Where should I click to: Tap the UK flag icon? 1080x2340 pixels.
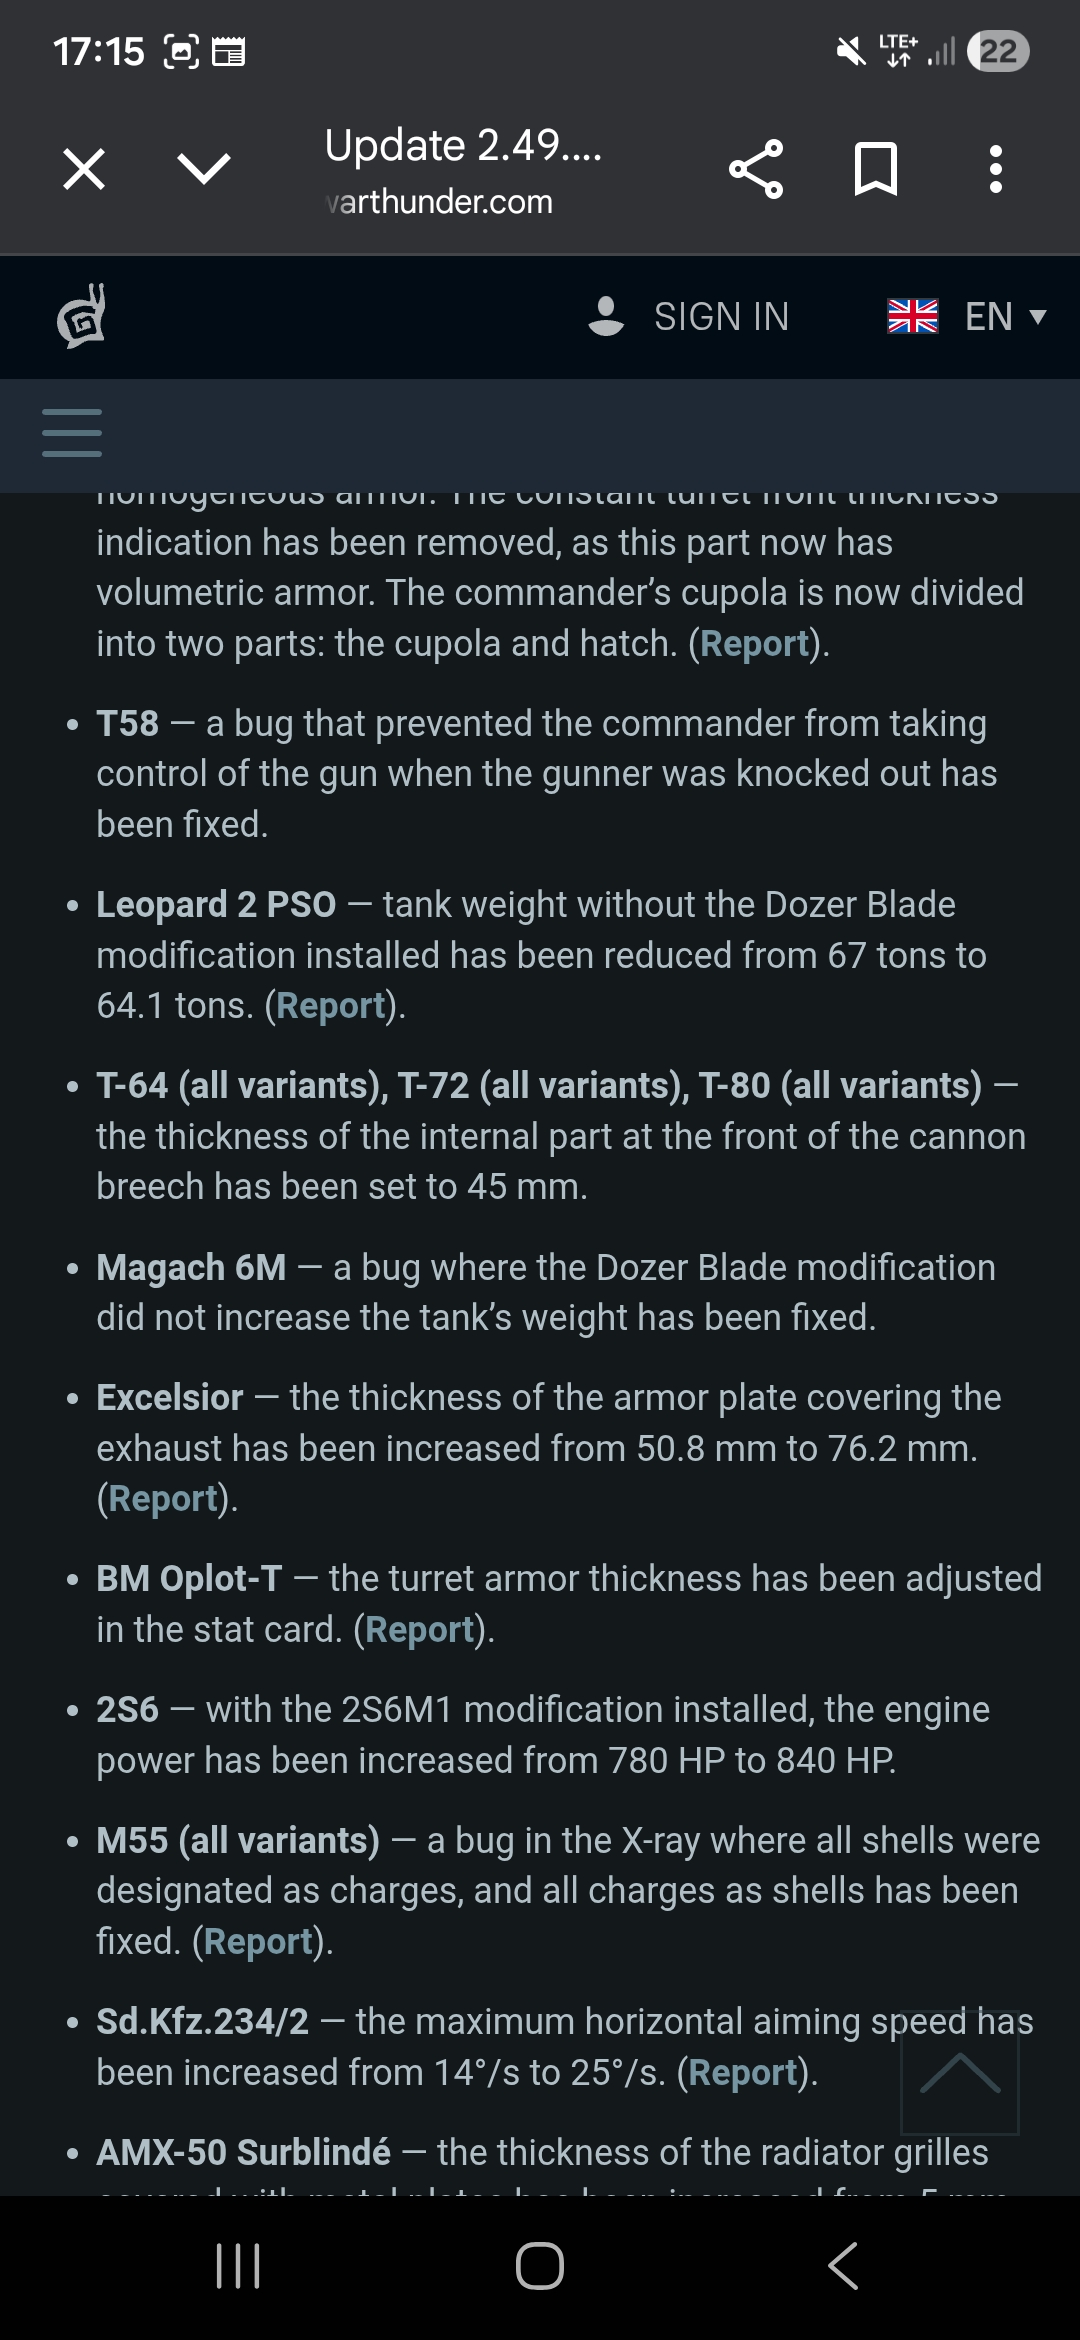pos(913,316)
